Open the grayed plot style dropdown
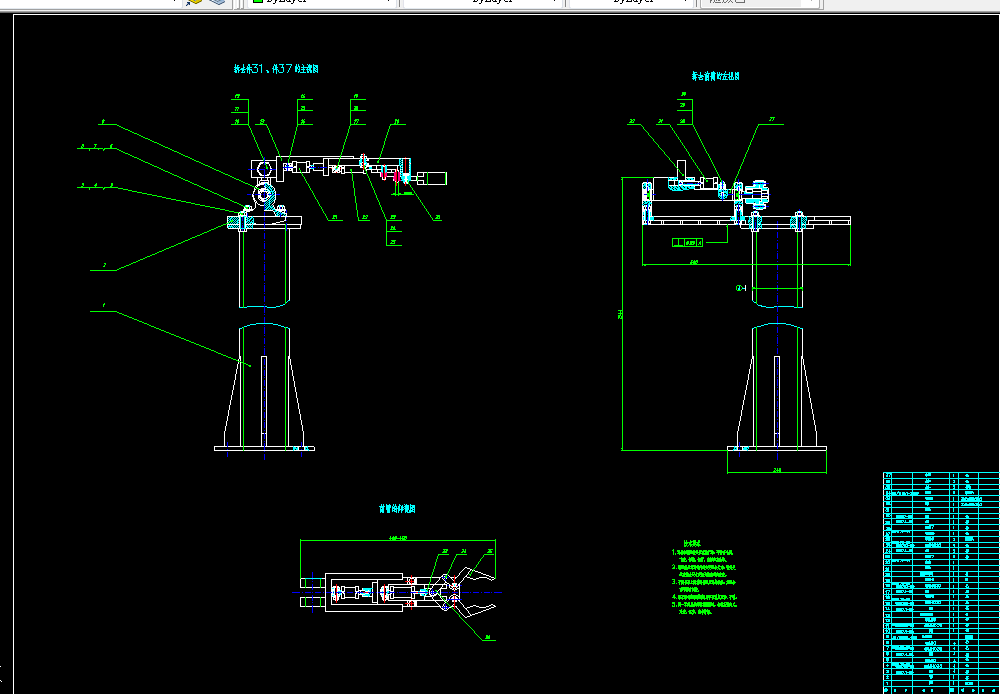The width and height of the screenshot is (1000, 694). click(760, 2)
